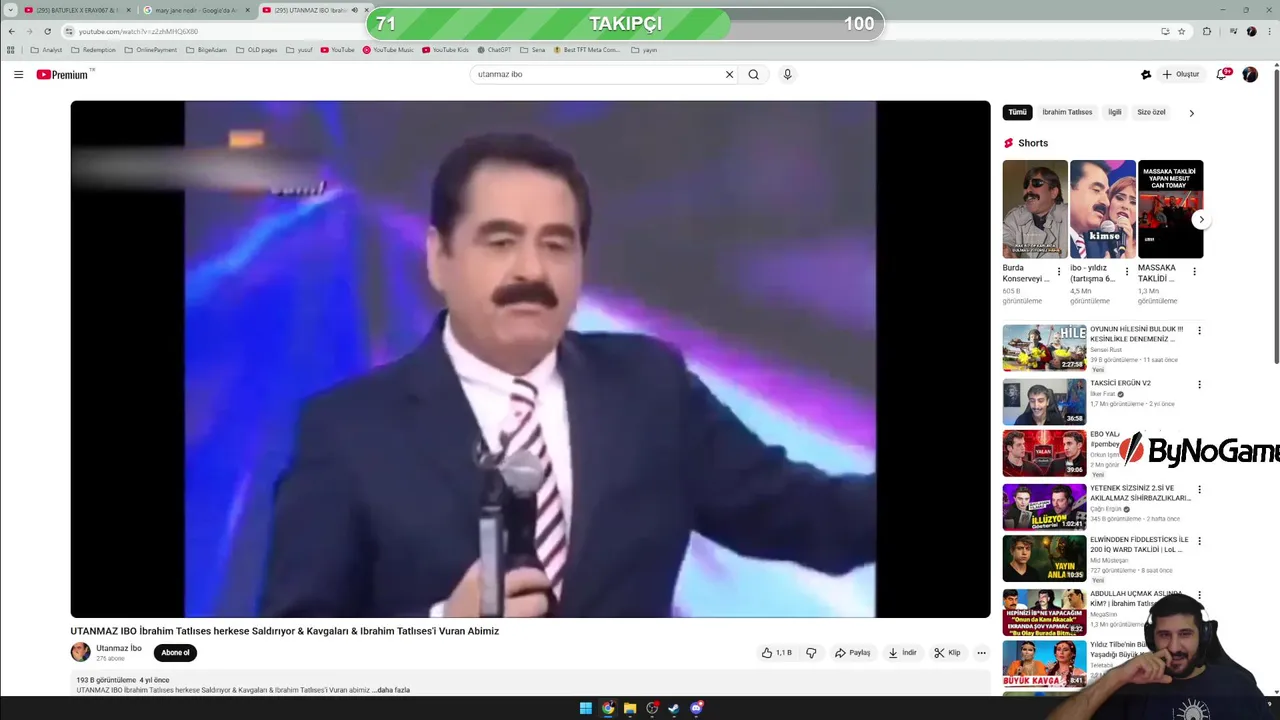Screen dimensions: 1280x720
Task: Open BÜYÜK KAVGA Yıldız Tilbe thumbnail
Action: click(1044, 664)
